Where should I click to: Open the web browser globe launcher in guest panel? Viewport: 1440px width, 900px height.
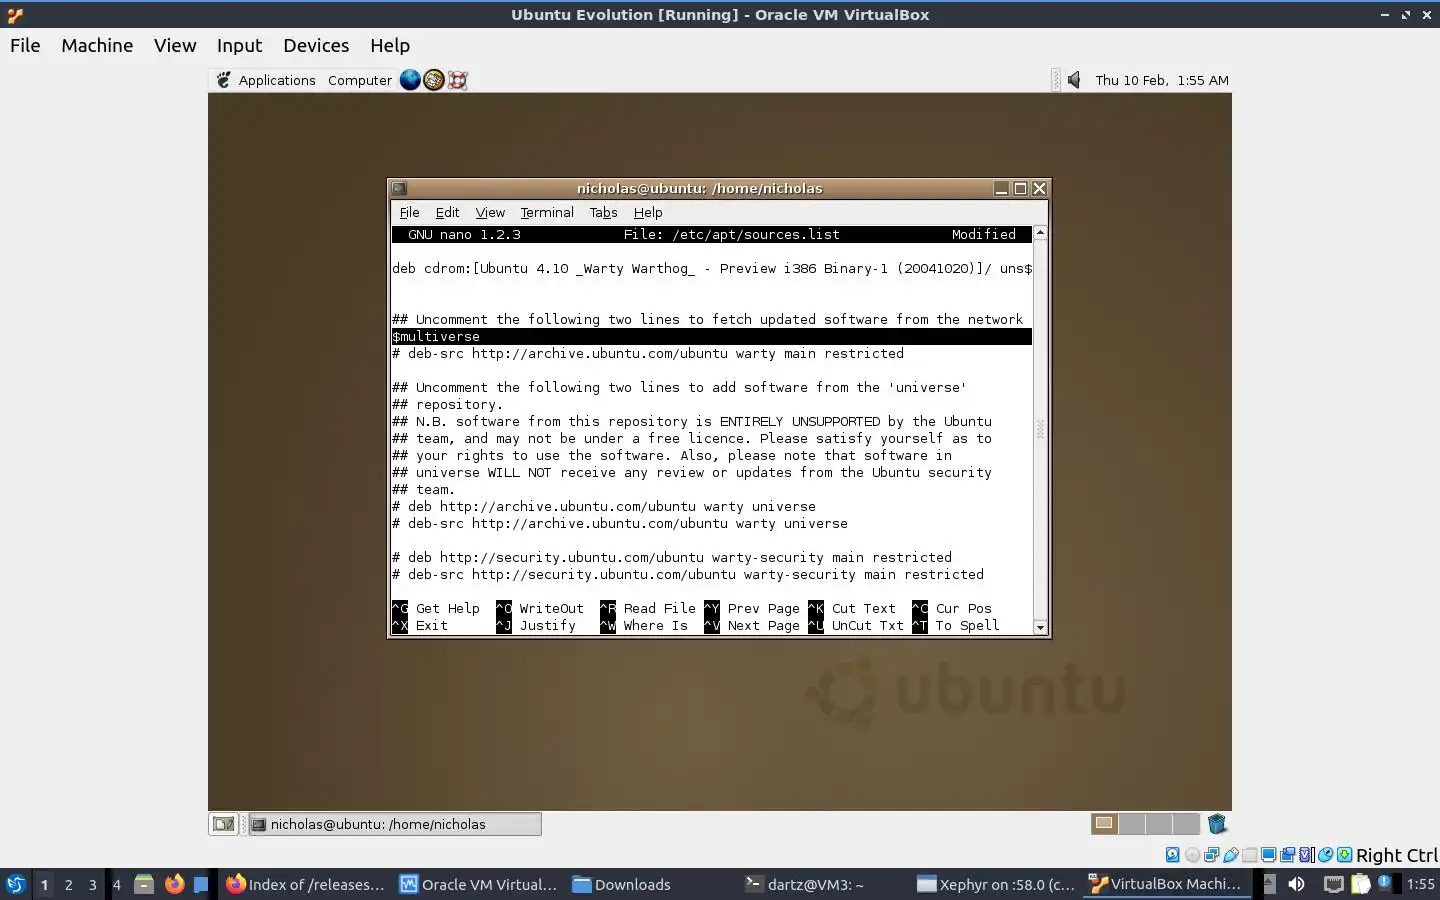coord(410,80)
